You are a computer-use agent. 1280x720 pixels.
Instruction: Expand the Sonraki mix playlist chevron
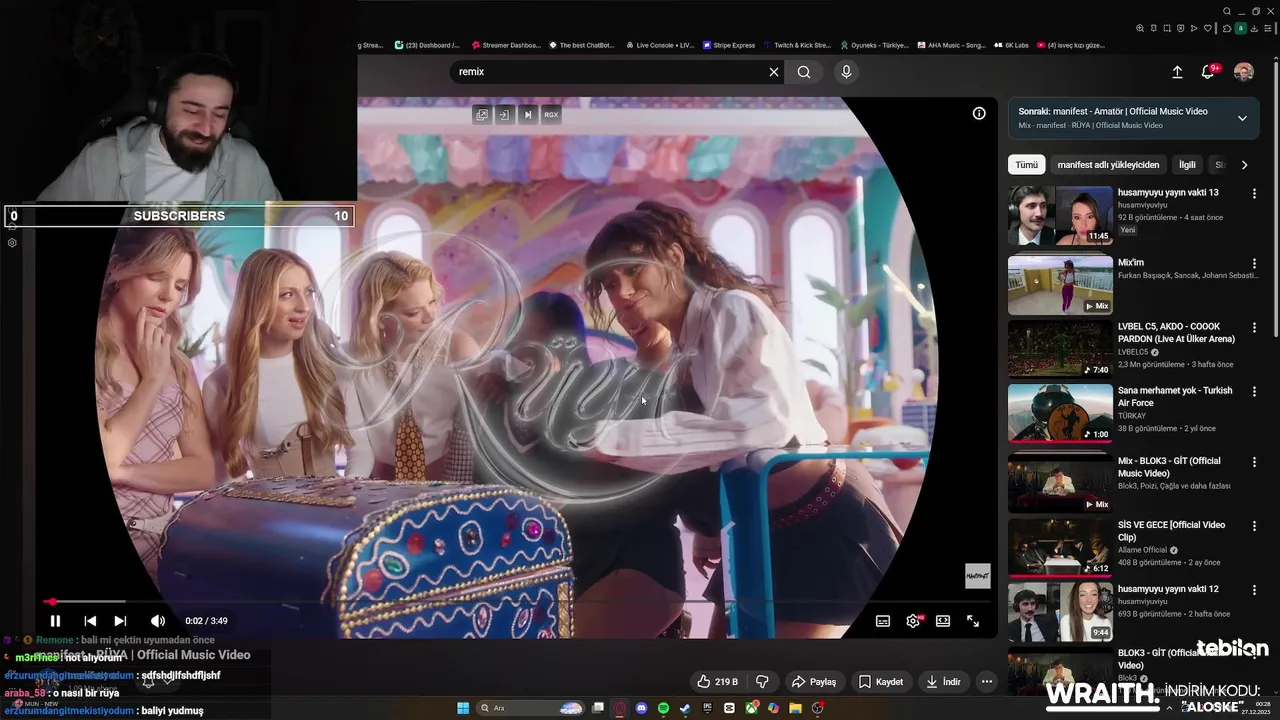[x=1242, y=118]
